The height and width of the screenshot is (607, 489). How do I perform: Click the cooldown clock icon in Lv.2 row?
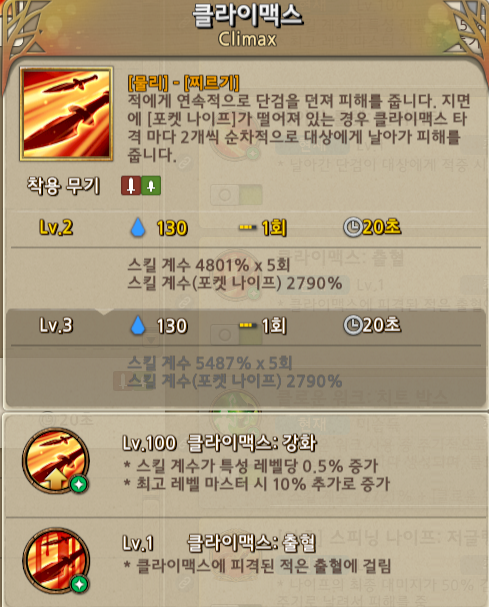click(352, 227)
